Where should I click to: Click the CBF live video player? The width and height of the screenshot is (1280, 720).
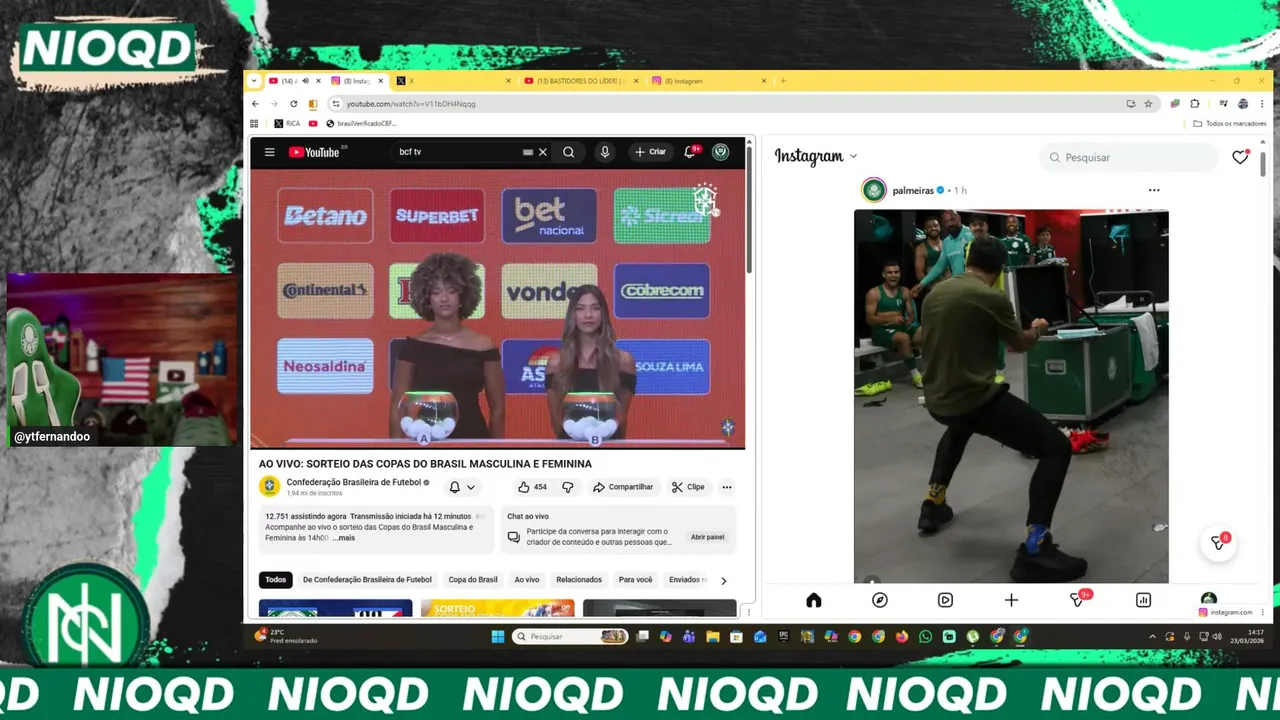pyautogui.click(x=497, y=309)
